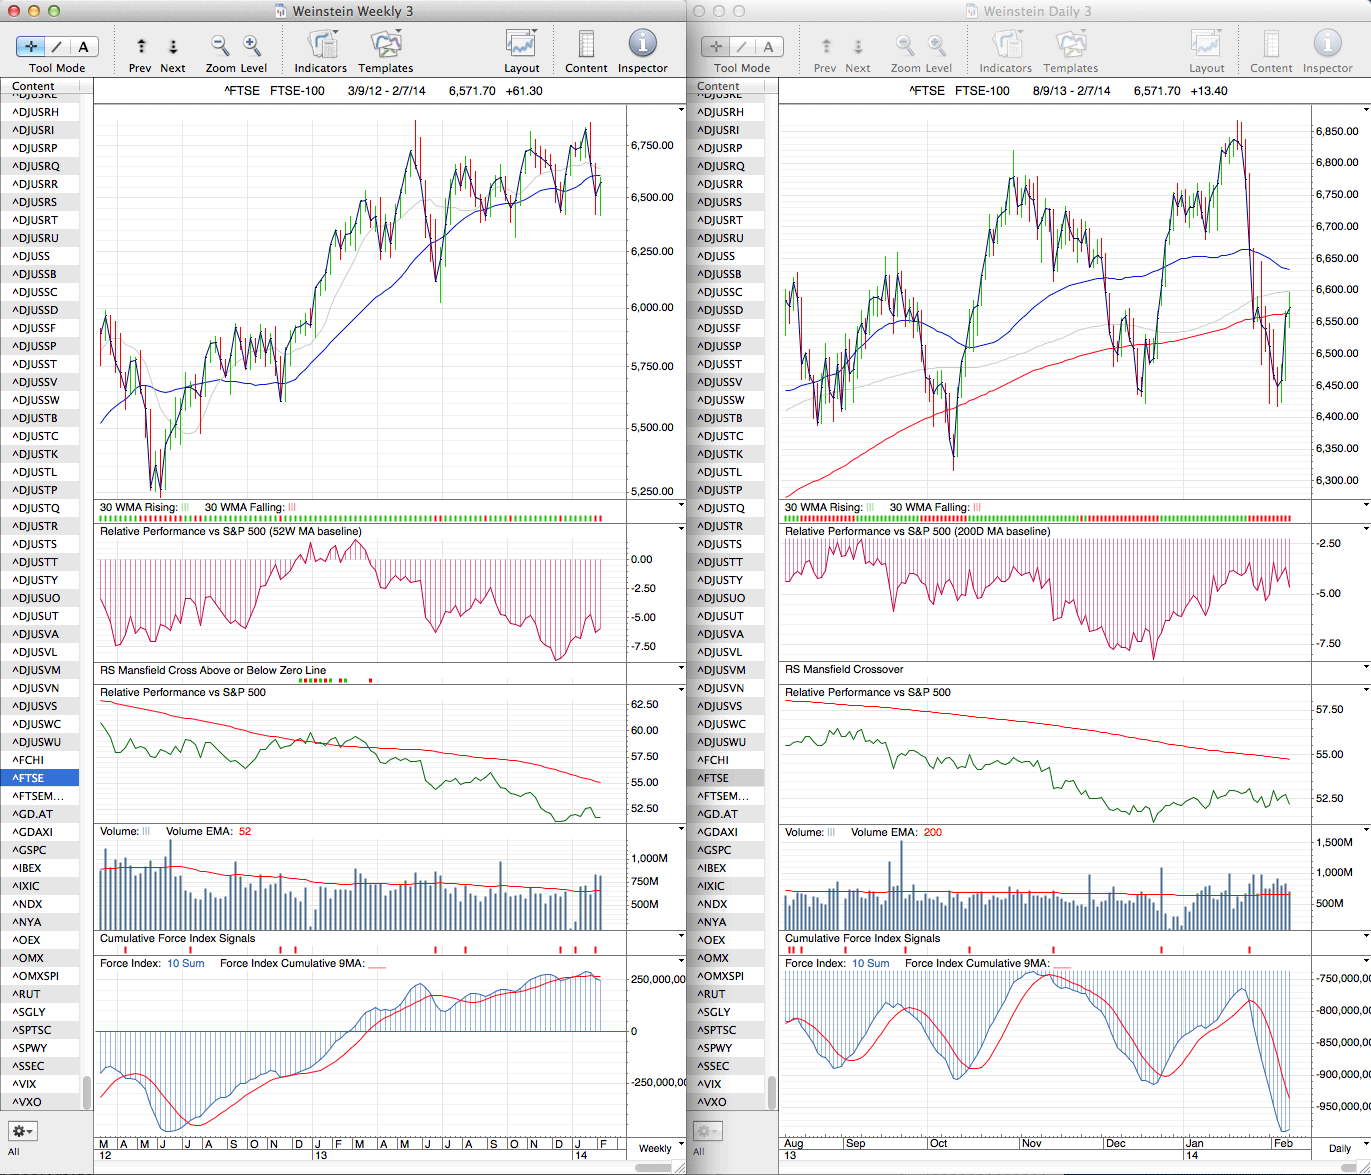The height and width of the screenshot is (1175, 1371).
Task: Zoom in using Weekly window magnifier plus
Action: point(252,45)
